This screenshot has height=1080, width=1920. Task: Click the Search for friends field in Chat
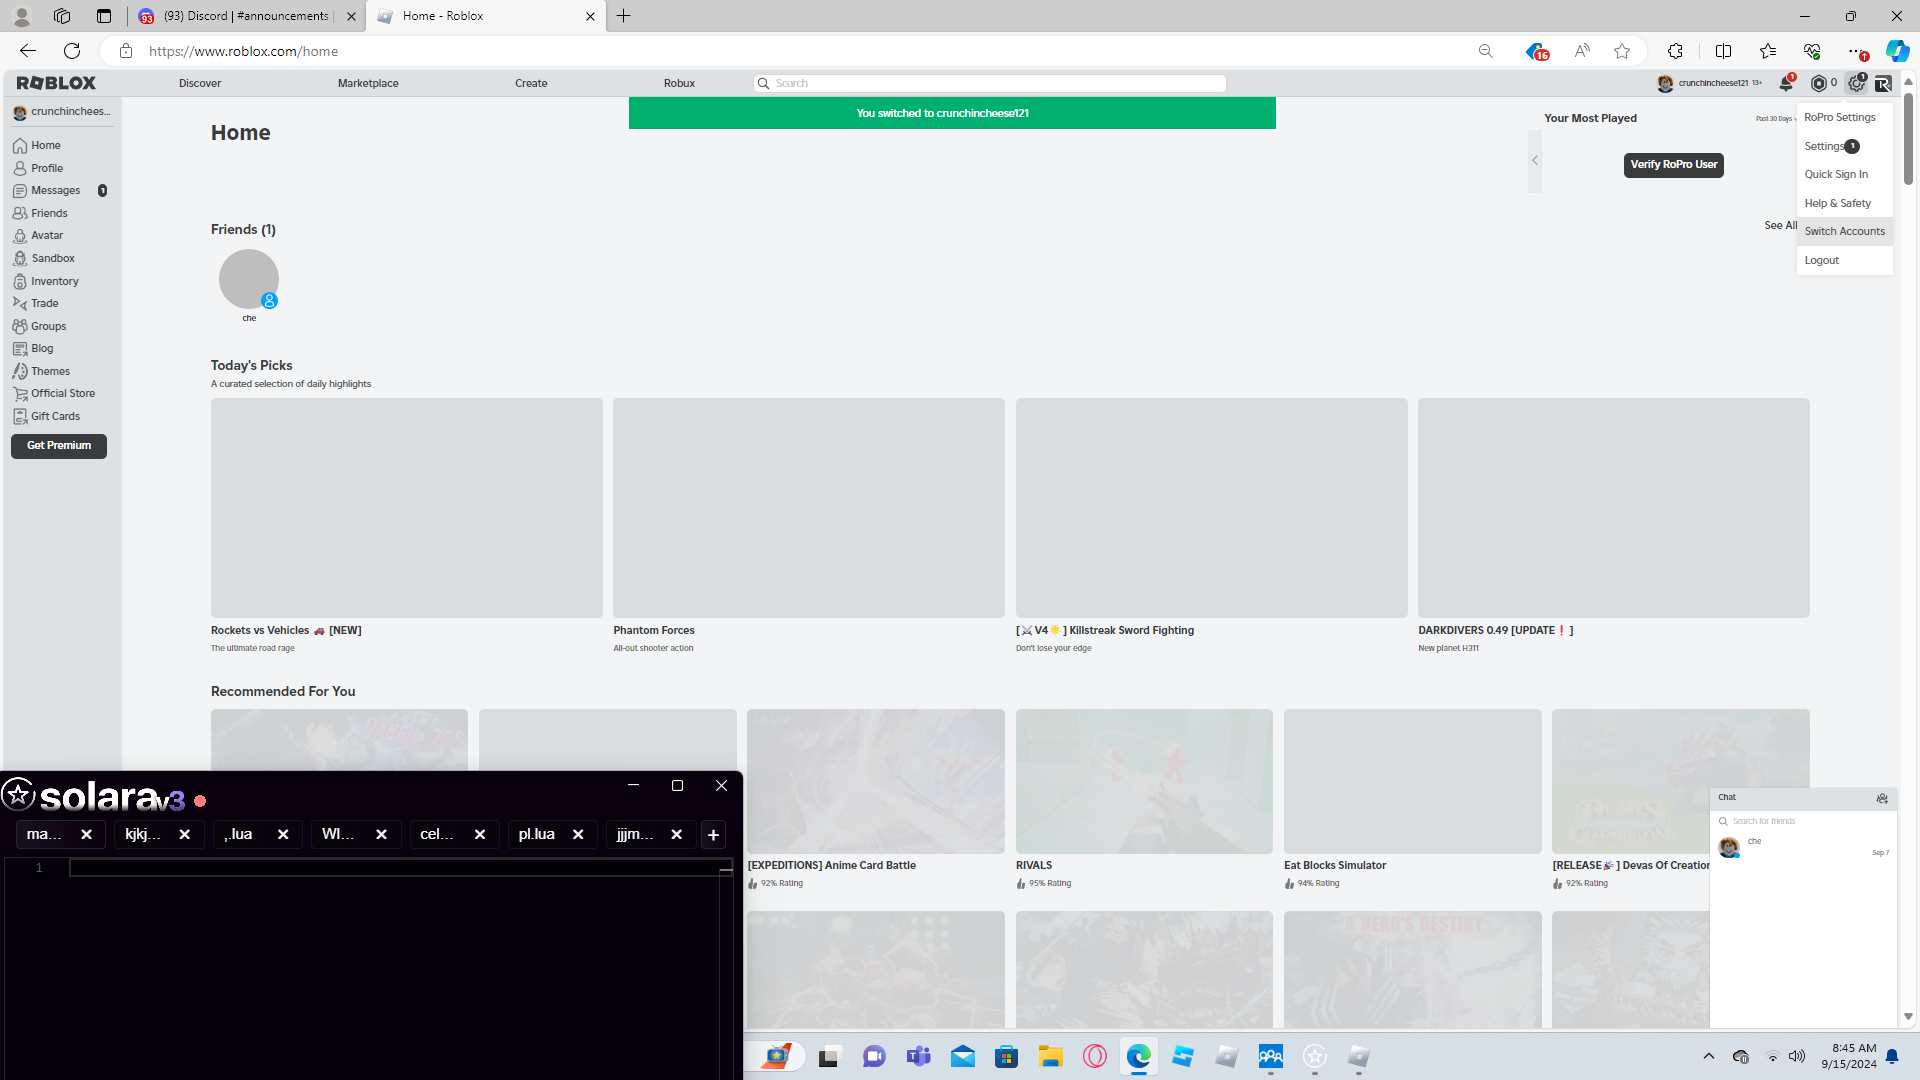[1803, 821]
